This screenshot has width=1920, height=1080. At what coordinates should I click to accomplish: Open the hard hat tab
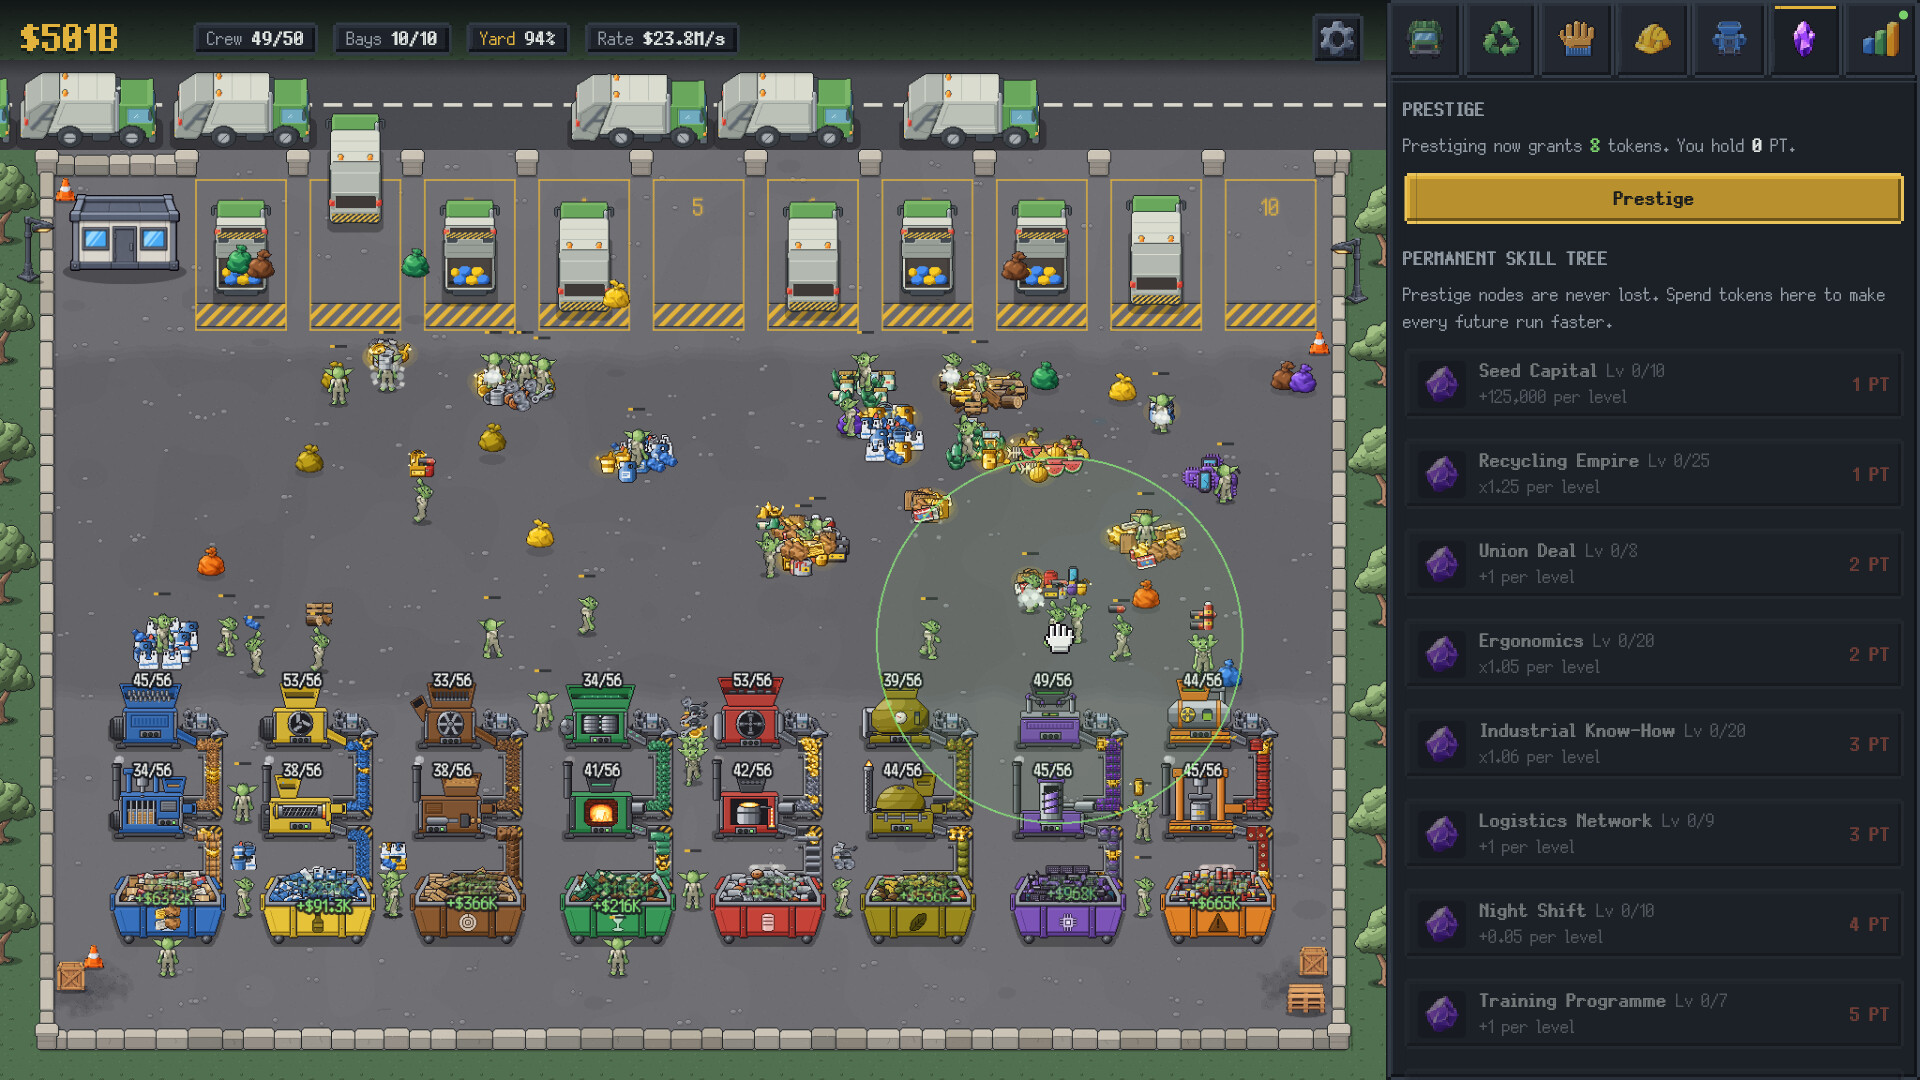coord(1652,39)
